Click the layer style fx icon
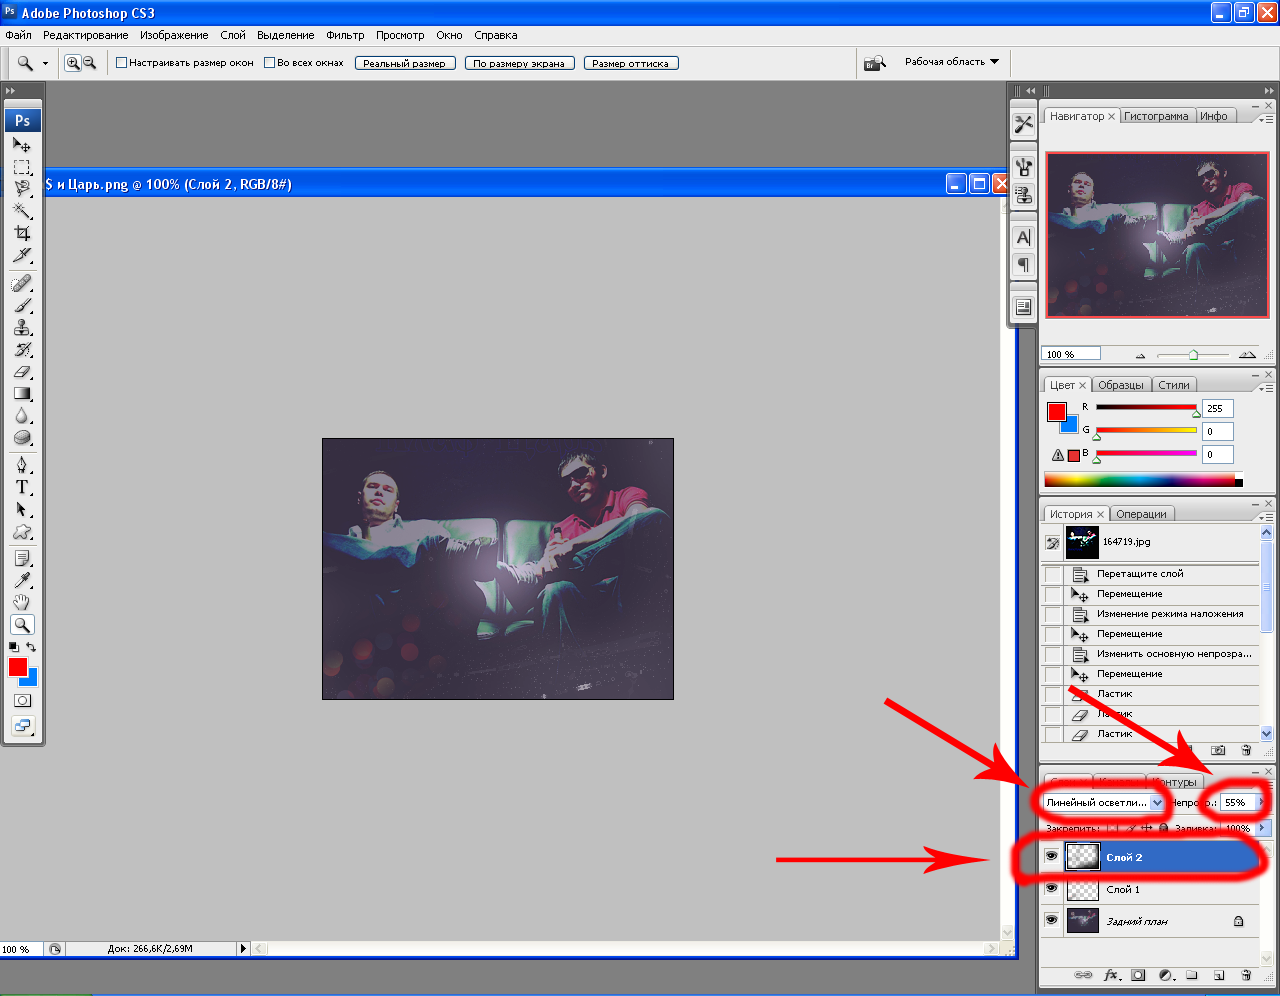1280x996 pixels. point(1111,975)
